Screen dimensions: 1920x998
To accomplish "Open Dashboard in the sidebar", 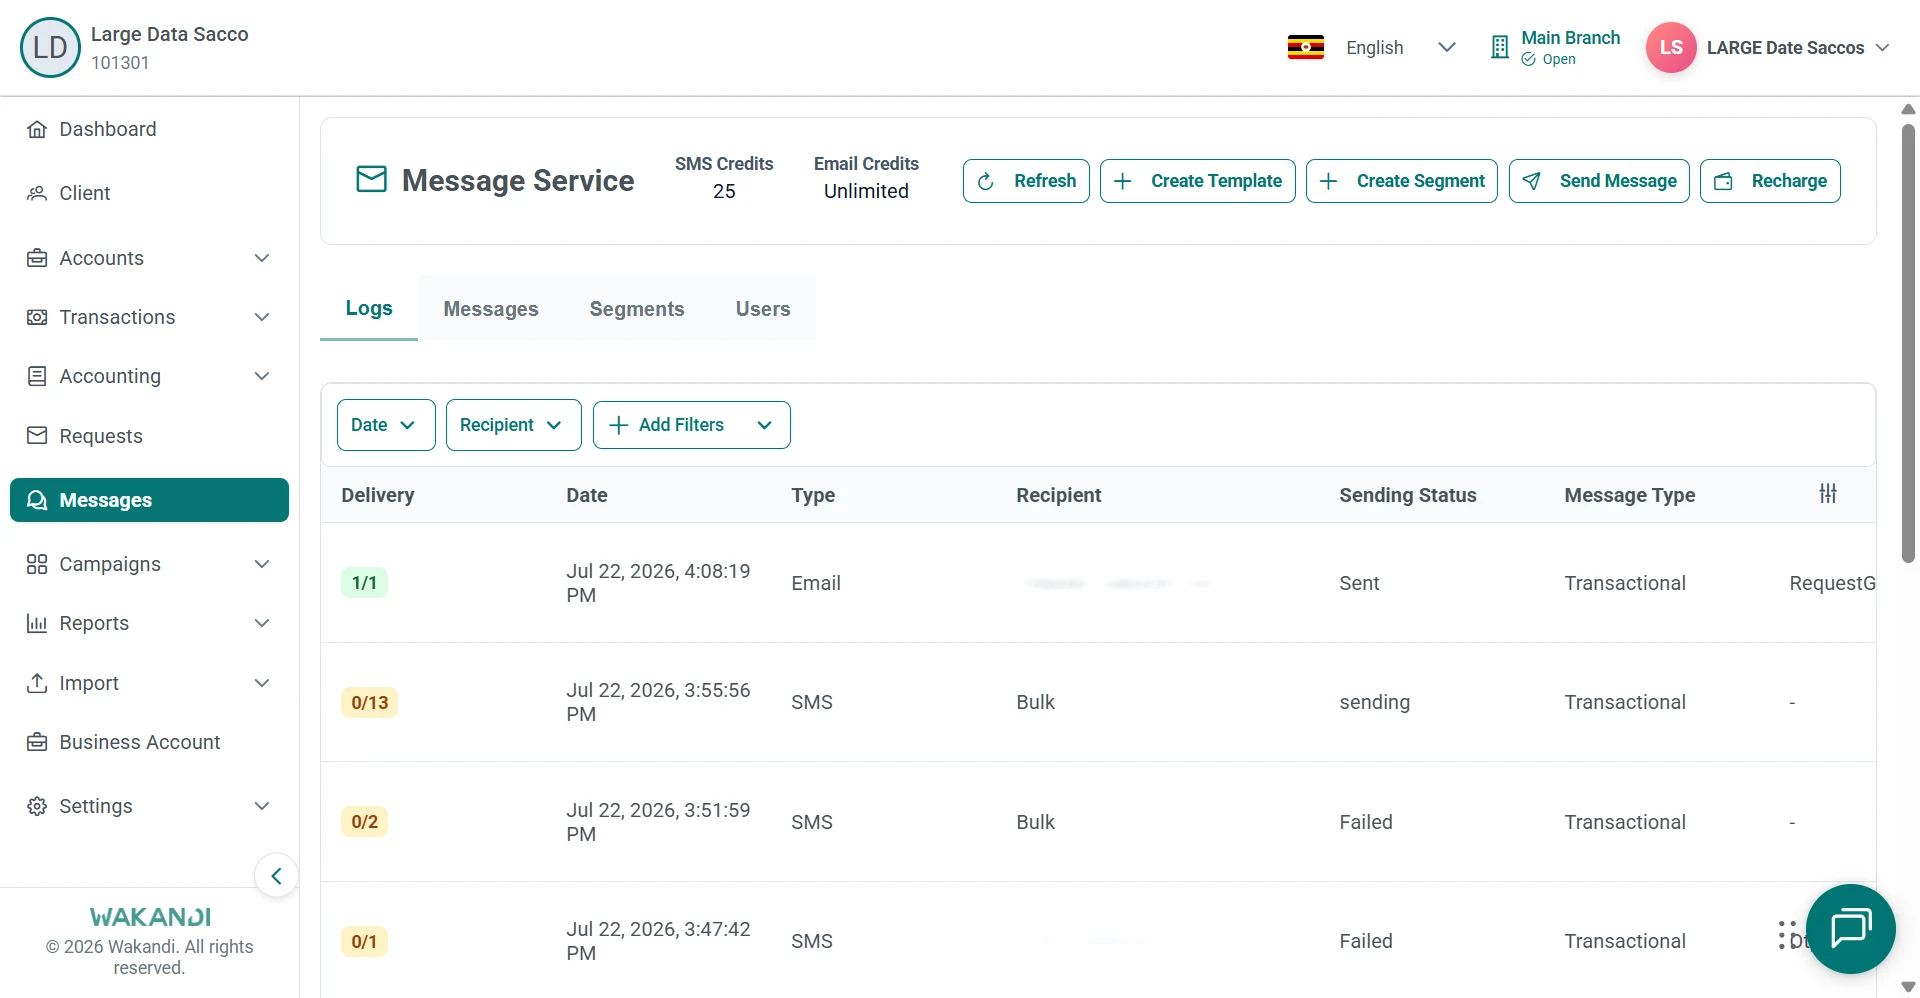I will pyautogui.click(x=150, y=129).
